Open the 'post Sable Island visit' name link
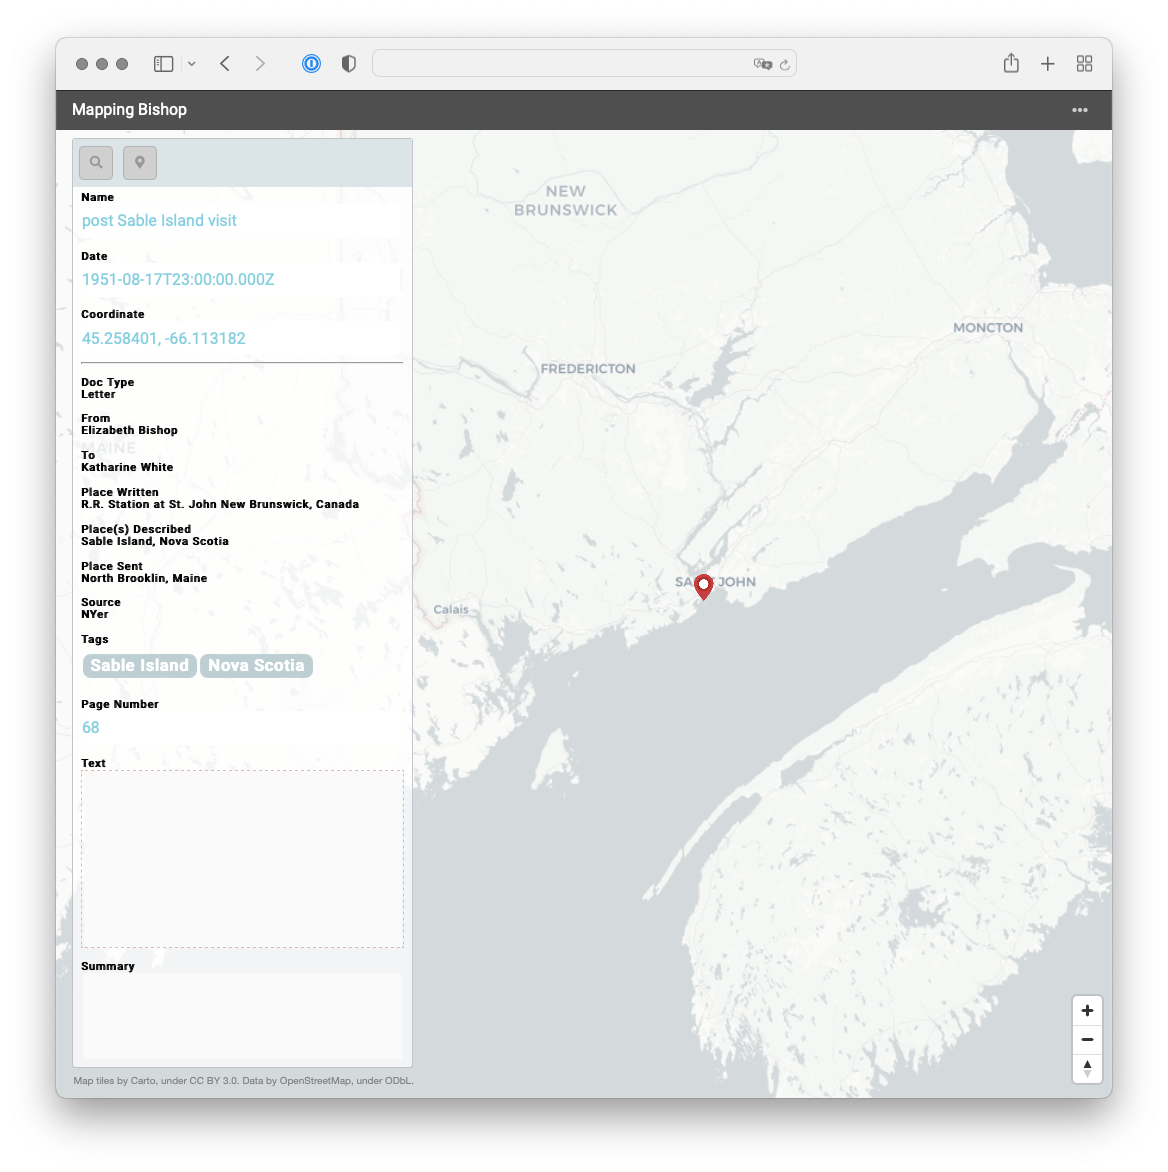 click(x=159, y=220)
